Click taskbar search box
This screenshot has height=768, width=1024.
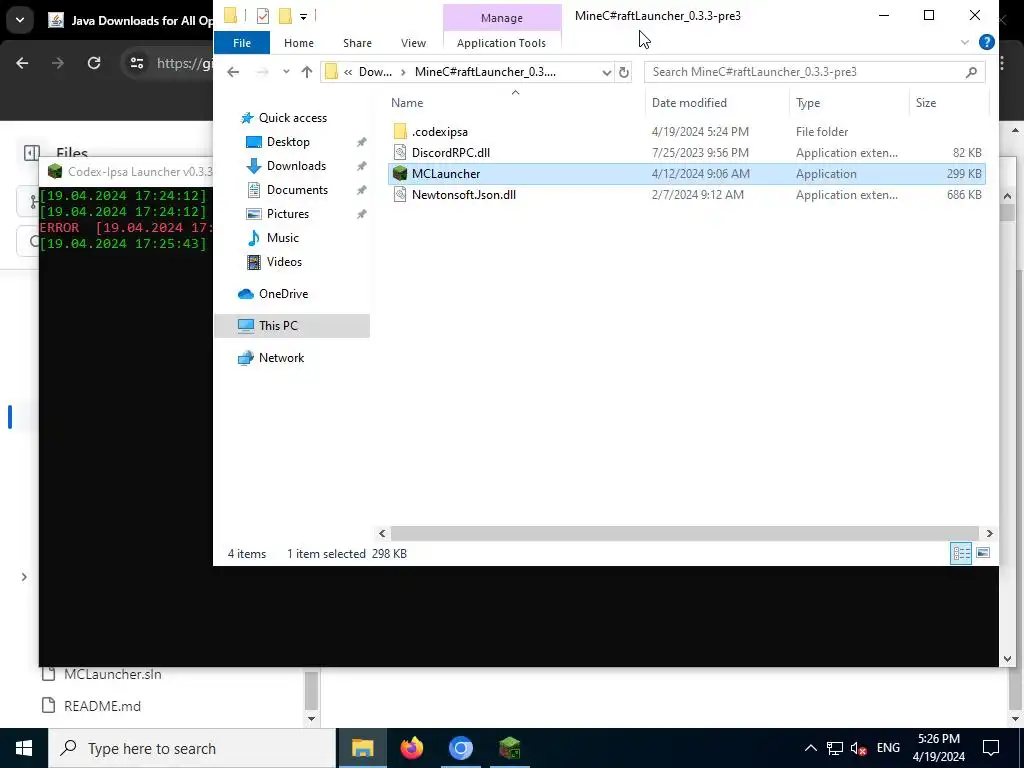pyautogui.click(x=192, y=748)
